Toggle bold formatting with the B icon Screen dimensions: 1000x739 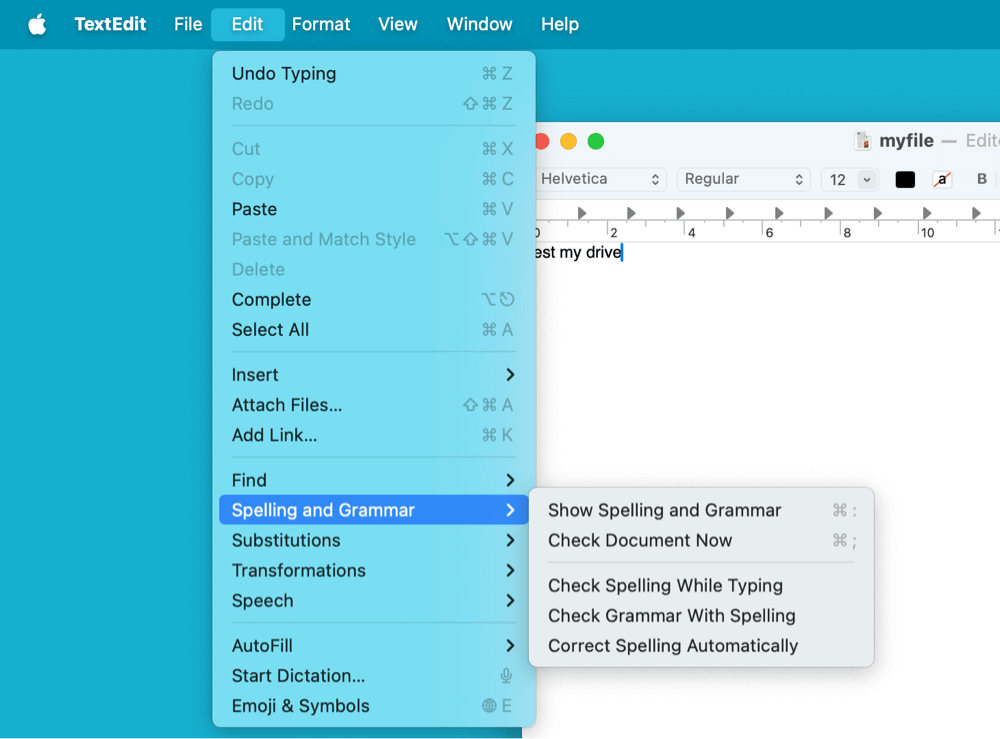tap(981, 180)
